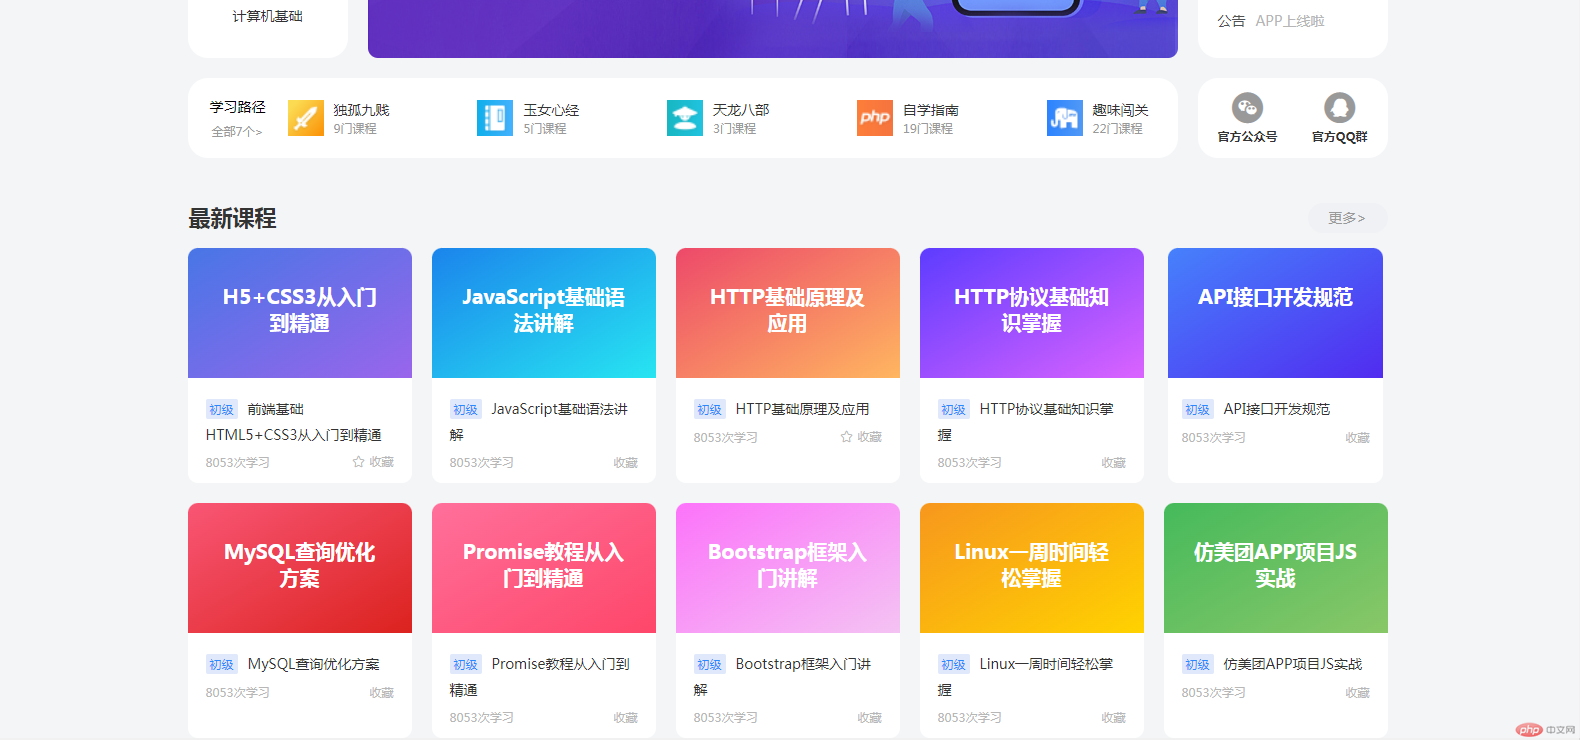Open HTTP协议基础知识掌握 course thumbnail
1580x740 pixels.
[x=1032, y=313]
